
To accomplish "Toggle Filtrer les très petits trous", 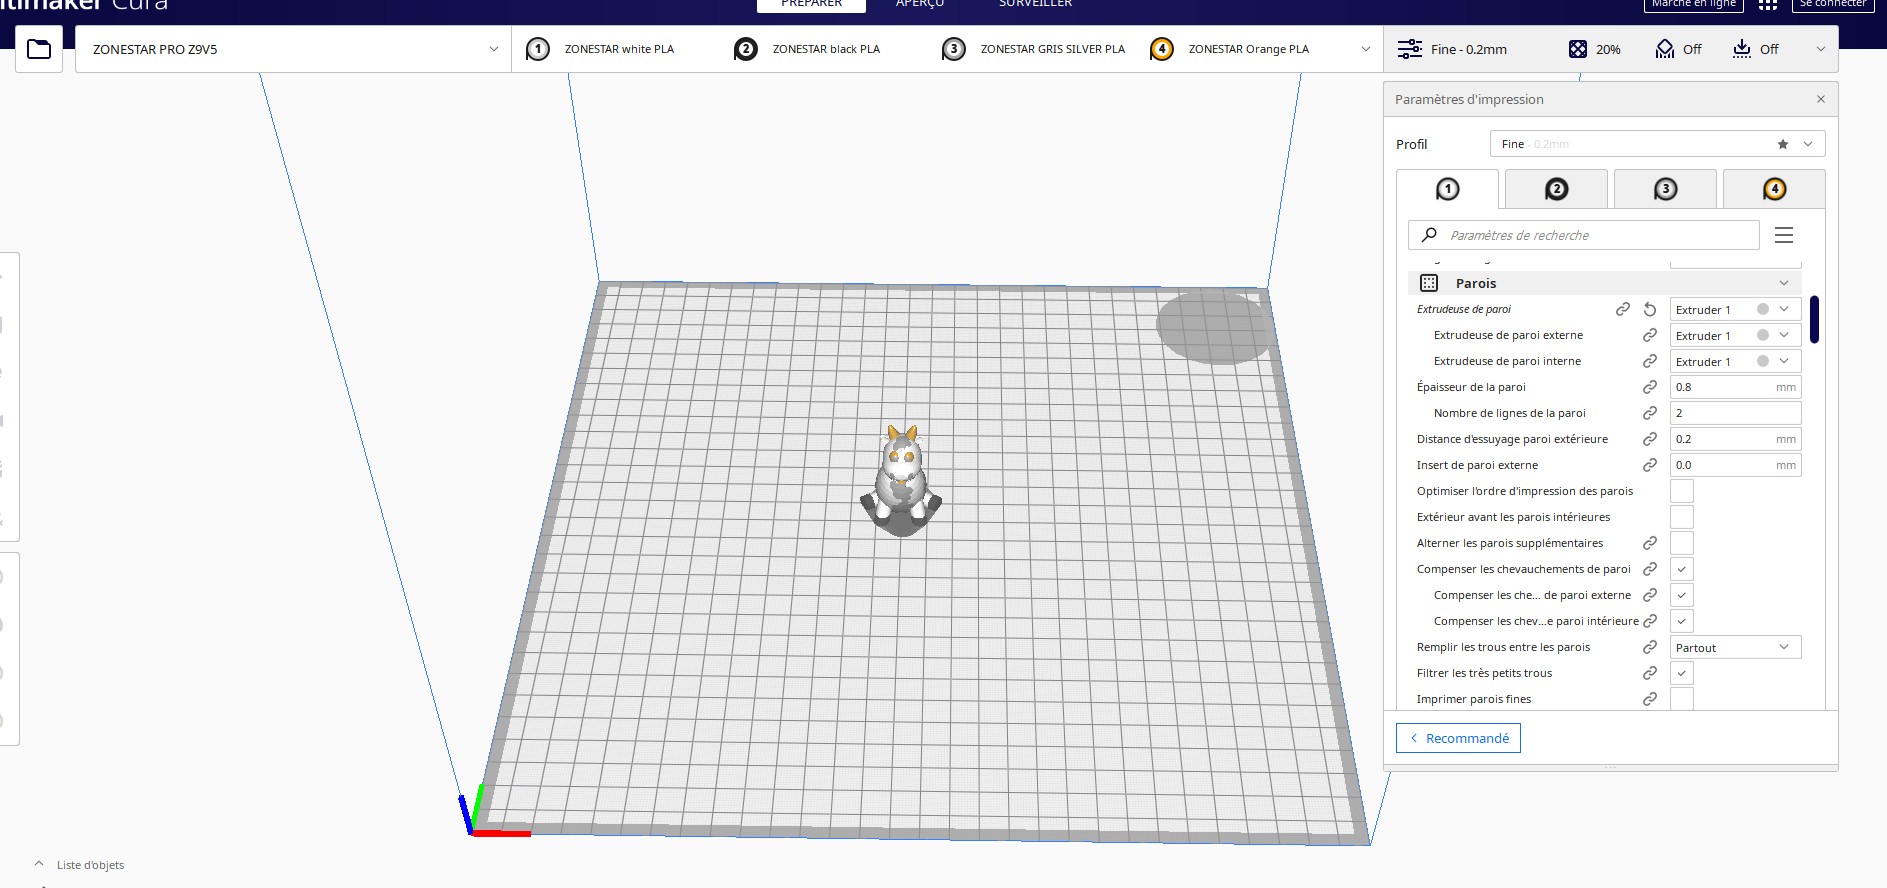I will (x=1682, y=673).
